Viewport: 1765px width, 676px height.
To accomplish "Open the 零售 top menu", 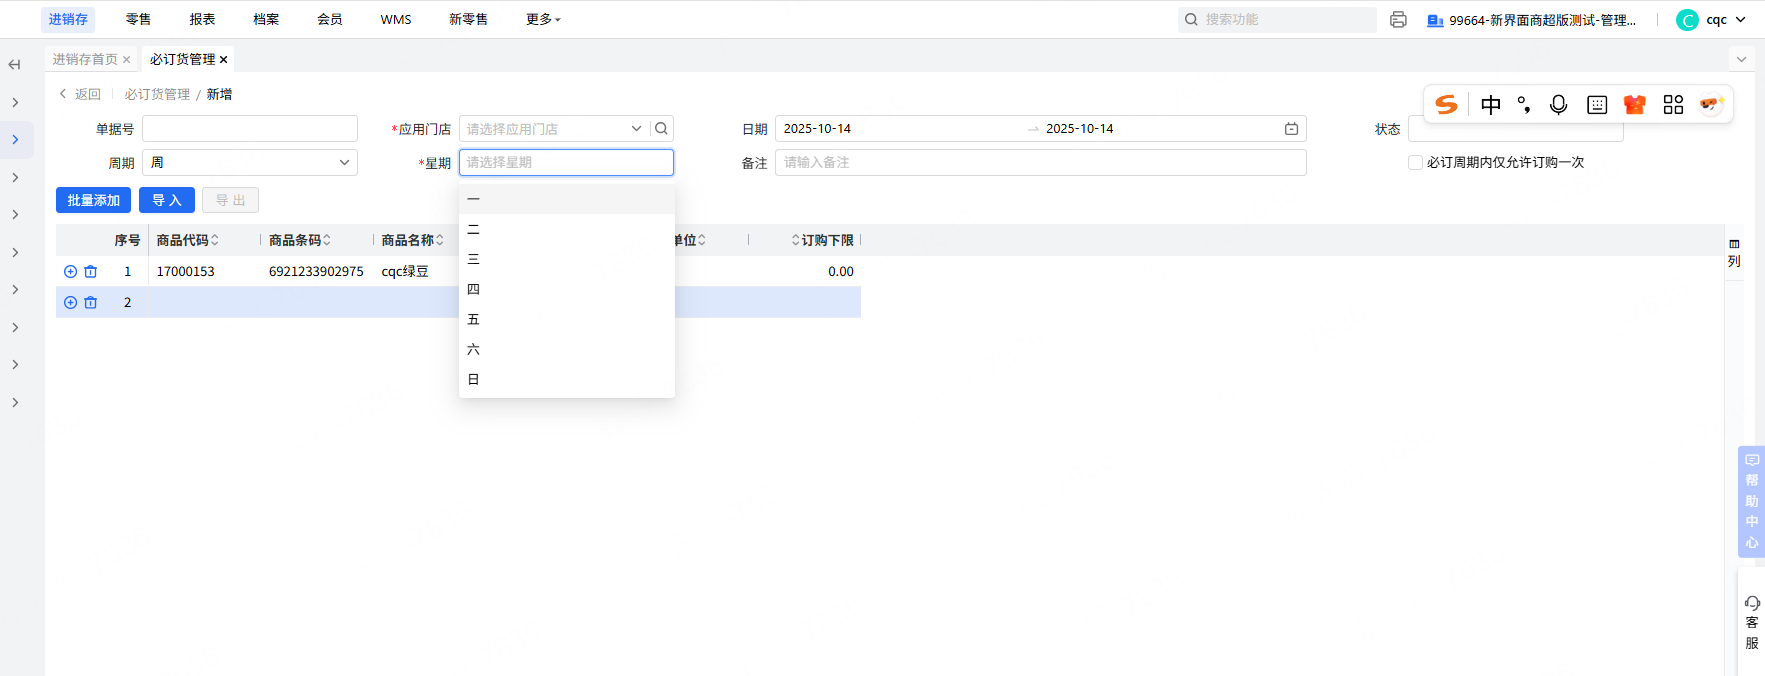I will point(138,19).
